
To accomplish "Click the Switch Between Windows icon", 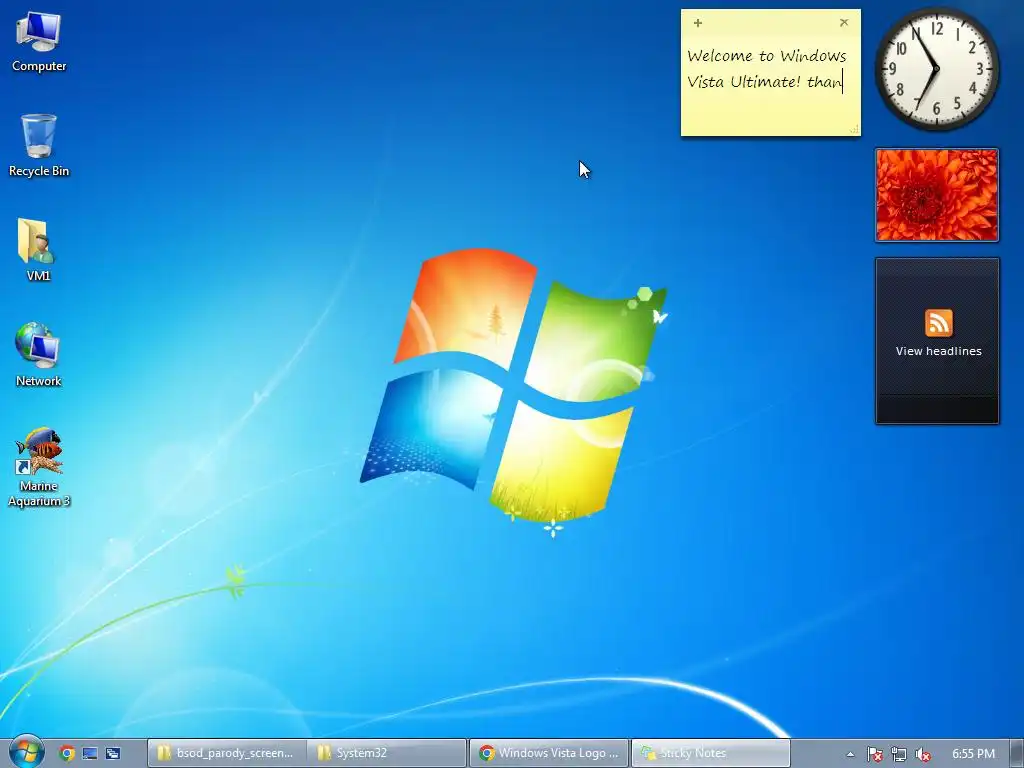I will tap(112, 753).
